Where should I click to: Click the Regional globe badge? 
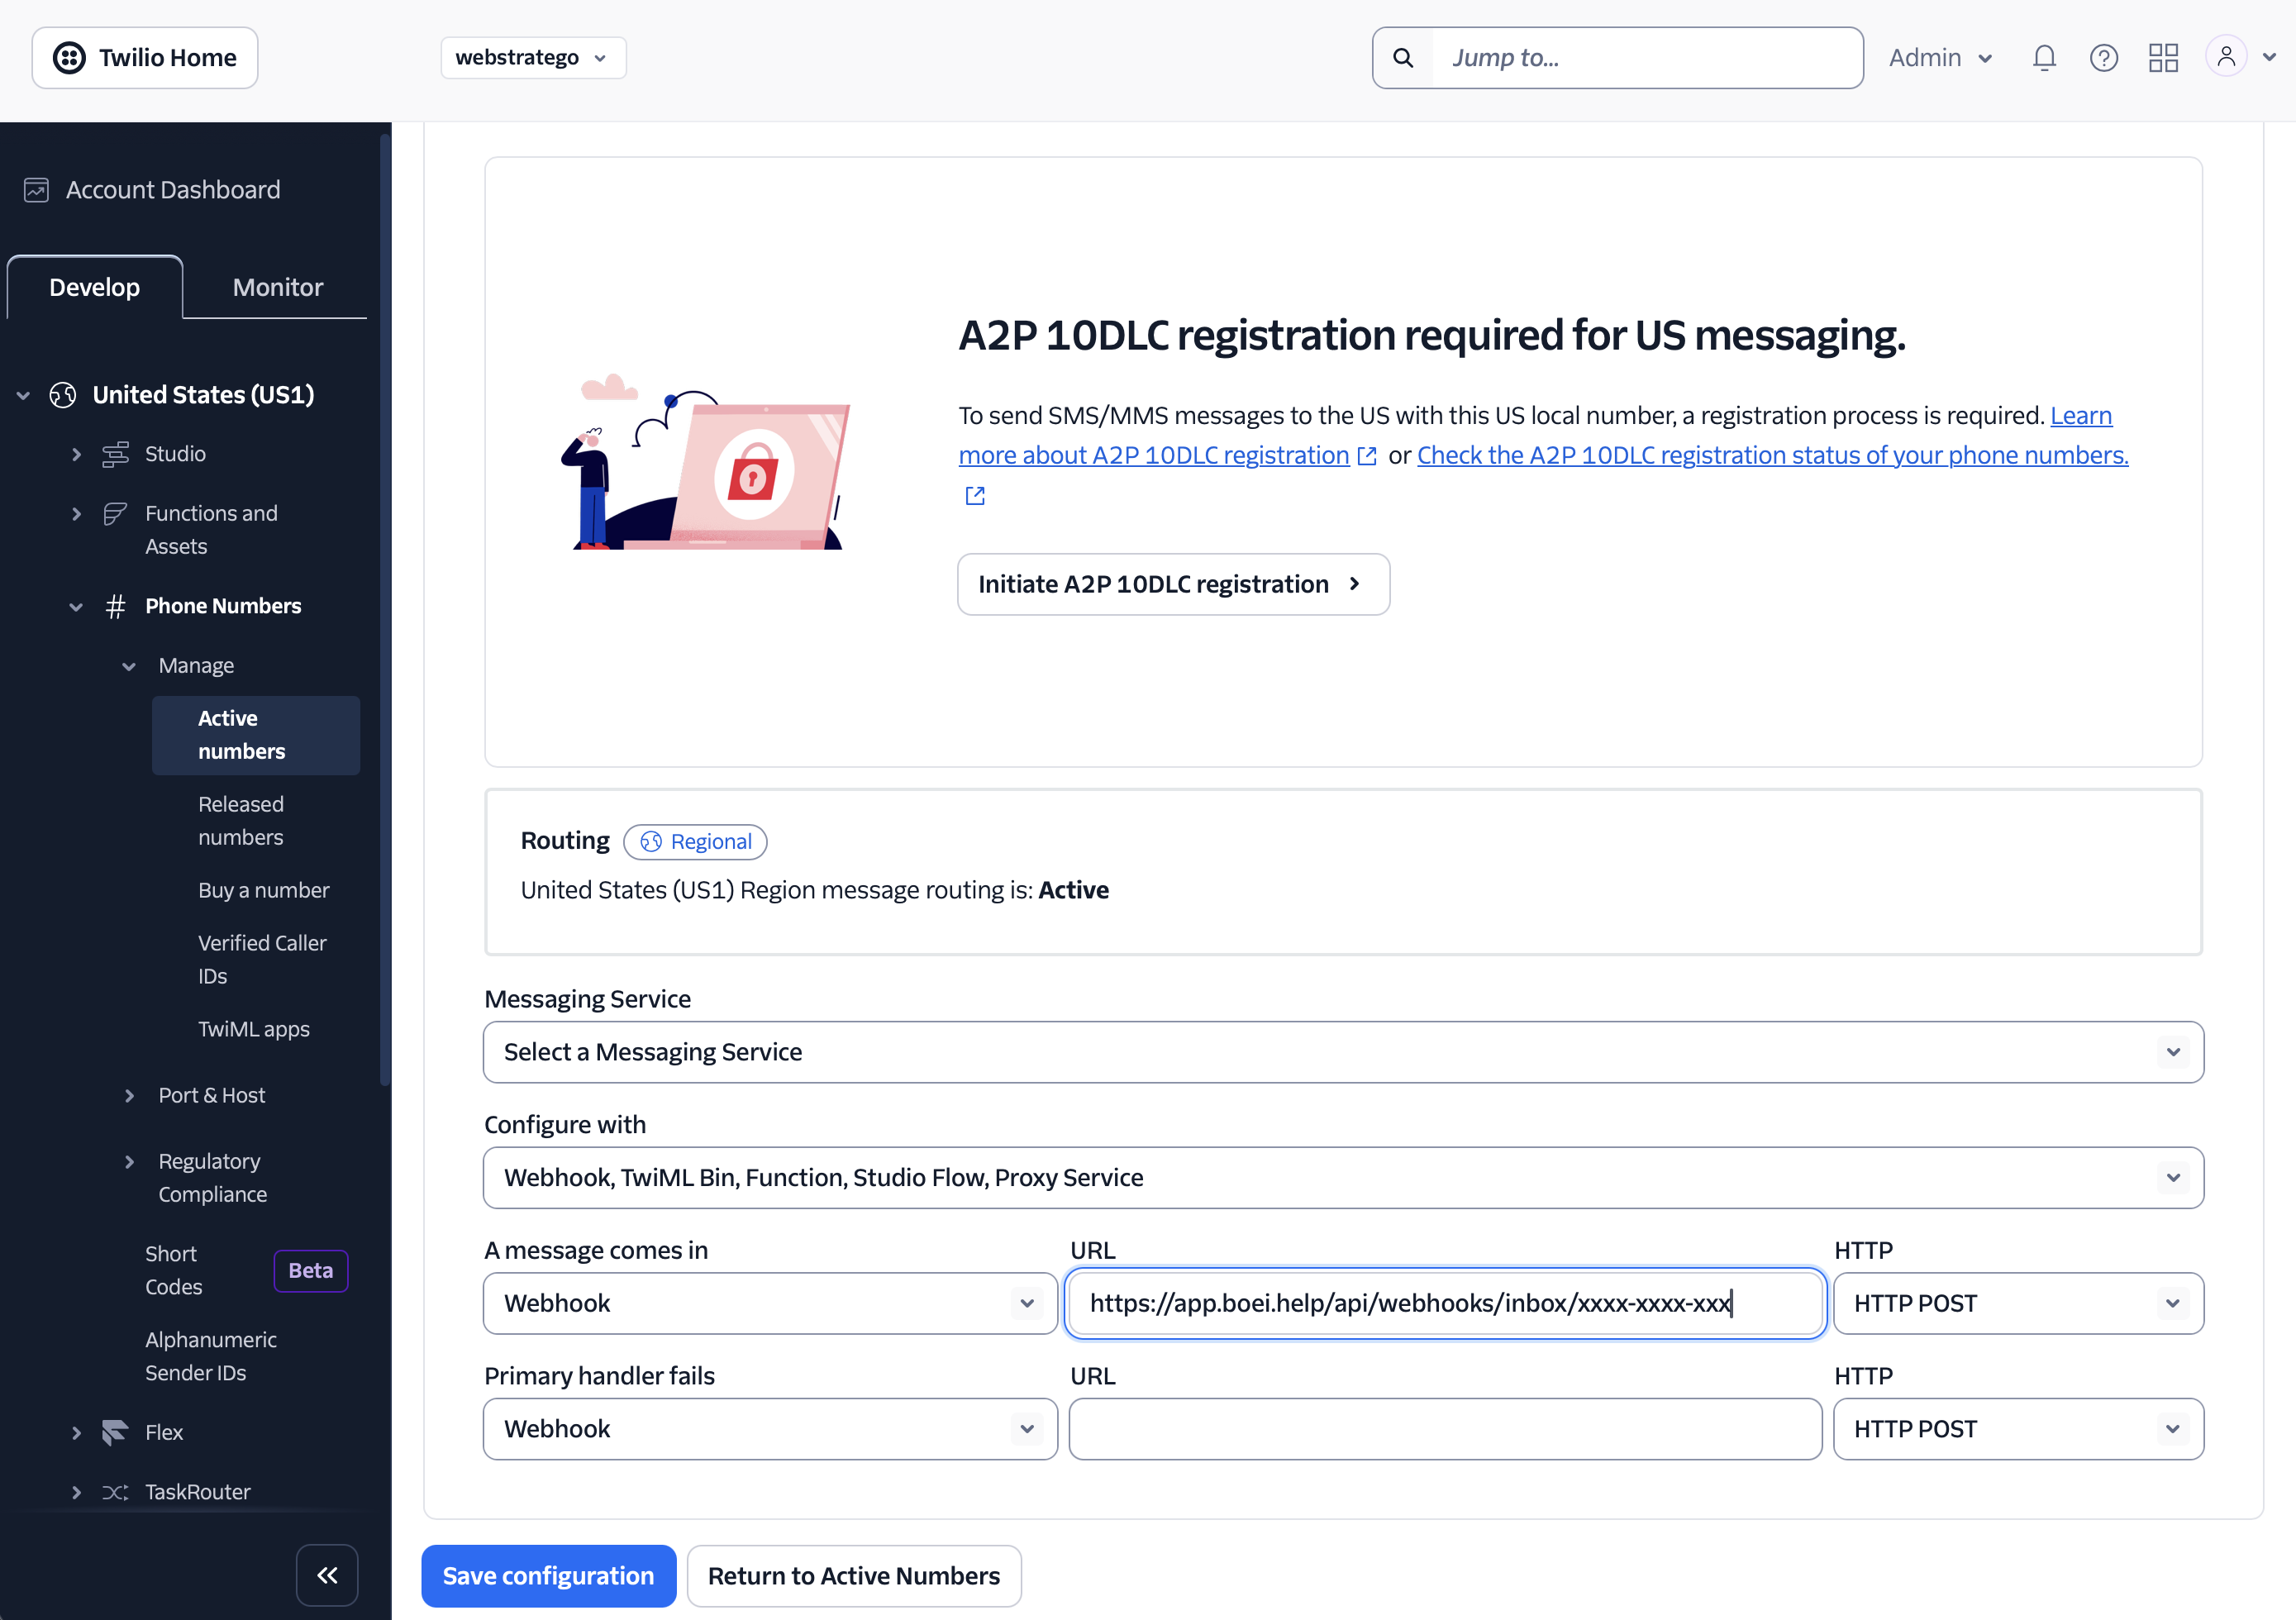[695, 842]
